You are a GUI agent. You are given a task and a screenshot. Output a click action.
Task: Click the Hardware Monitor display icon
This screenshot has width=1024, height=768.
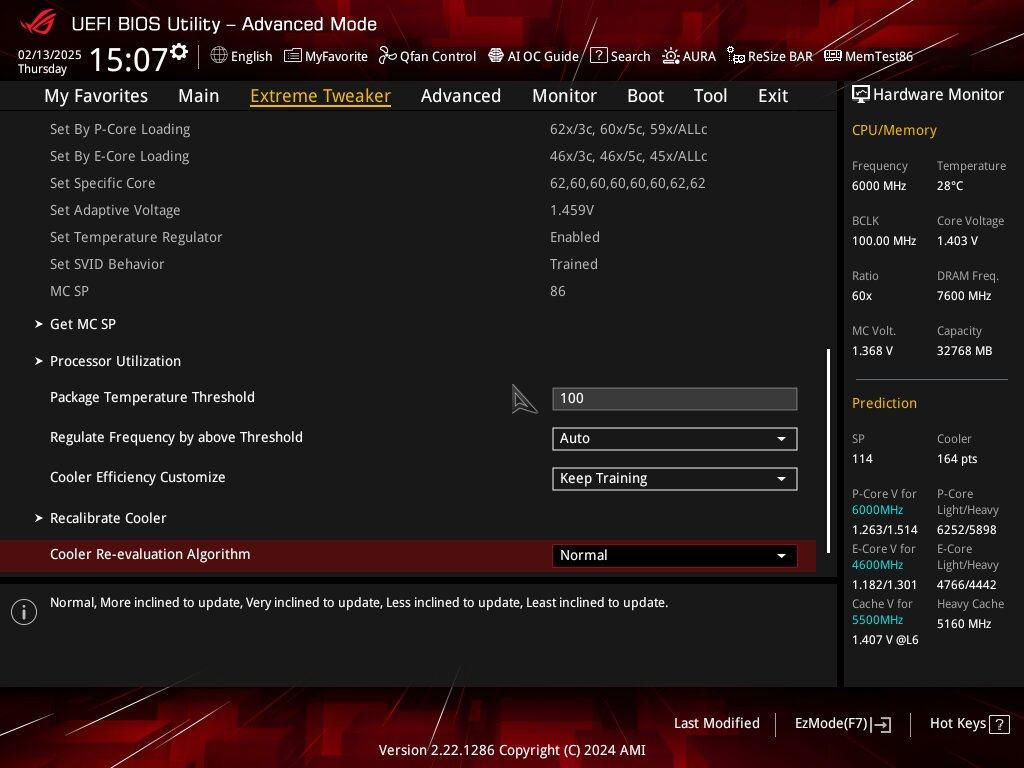coord(861,95)
